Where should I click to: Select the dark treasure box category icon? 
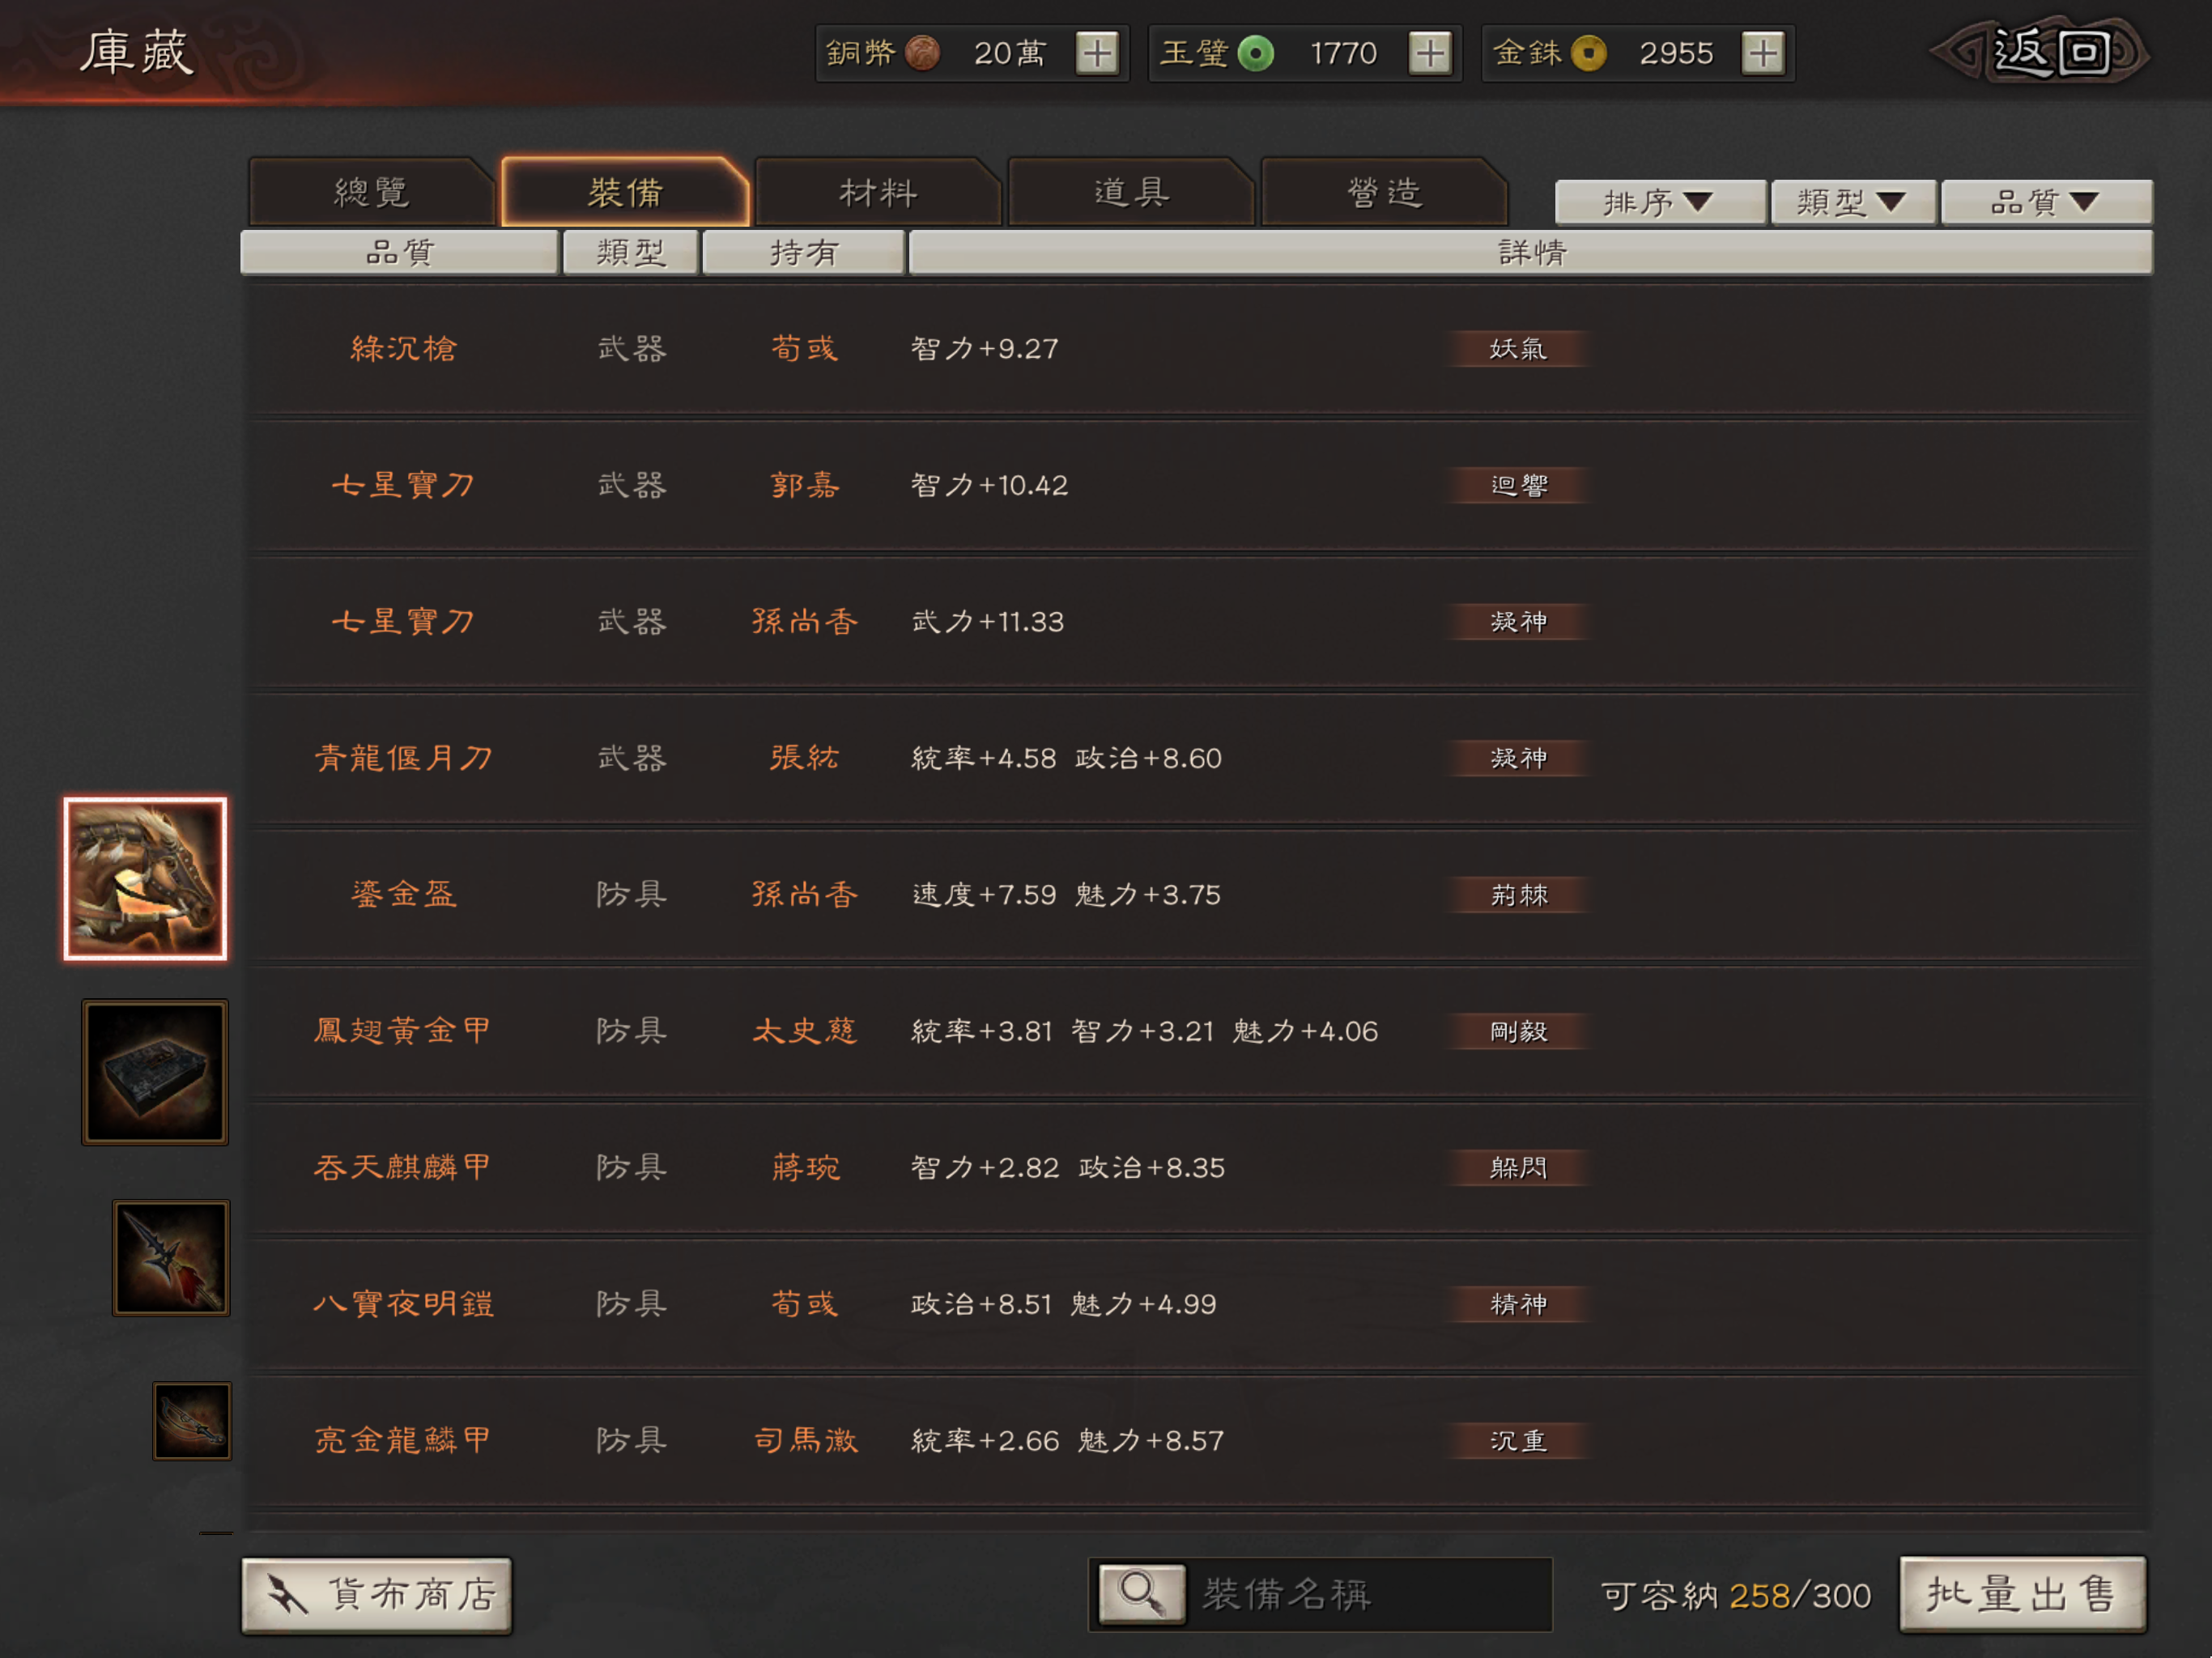pyautogui.click(x=155, y=1072)
